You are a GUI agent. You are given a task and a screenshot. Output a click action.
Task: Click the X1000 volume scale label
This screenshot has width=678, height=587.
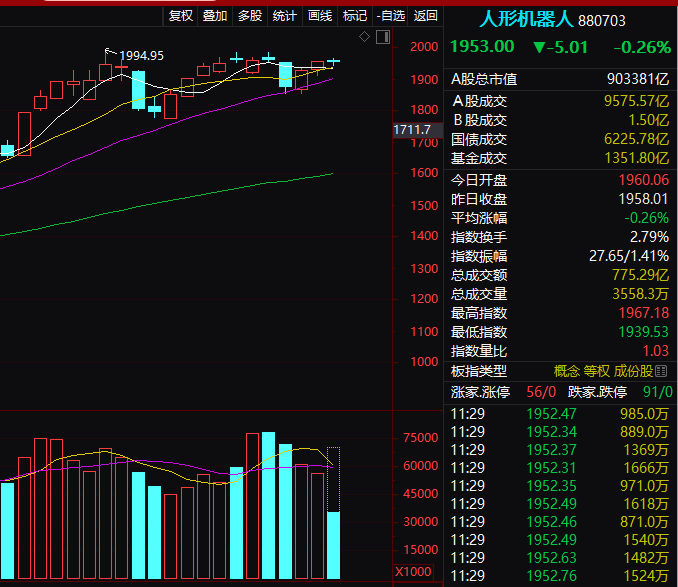[413, 571]
